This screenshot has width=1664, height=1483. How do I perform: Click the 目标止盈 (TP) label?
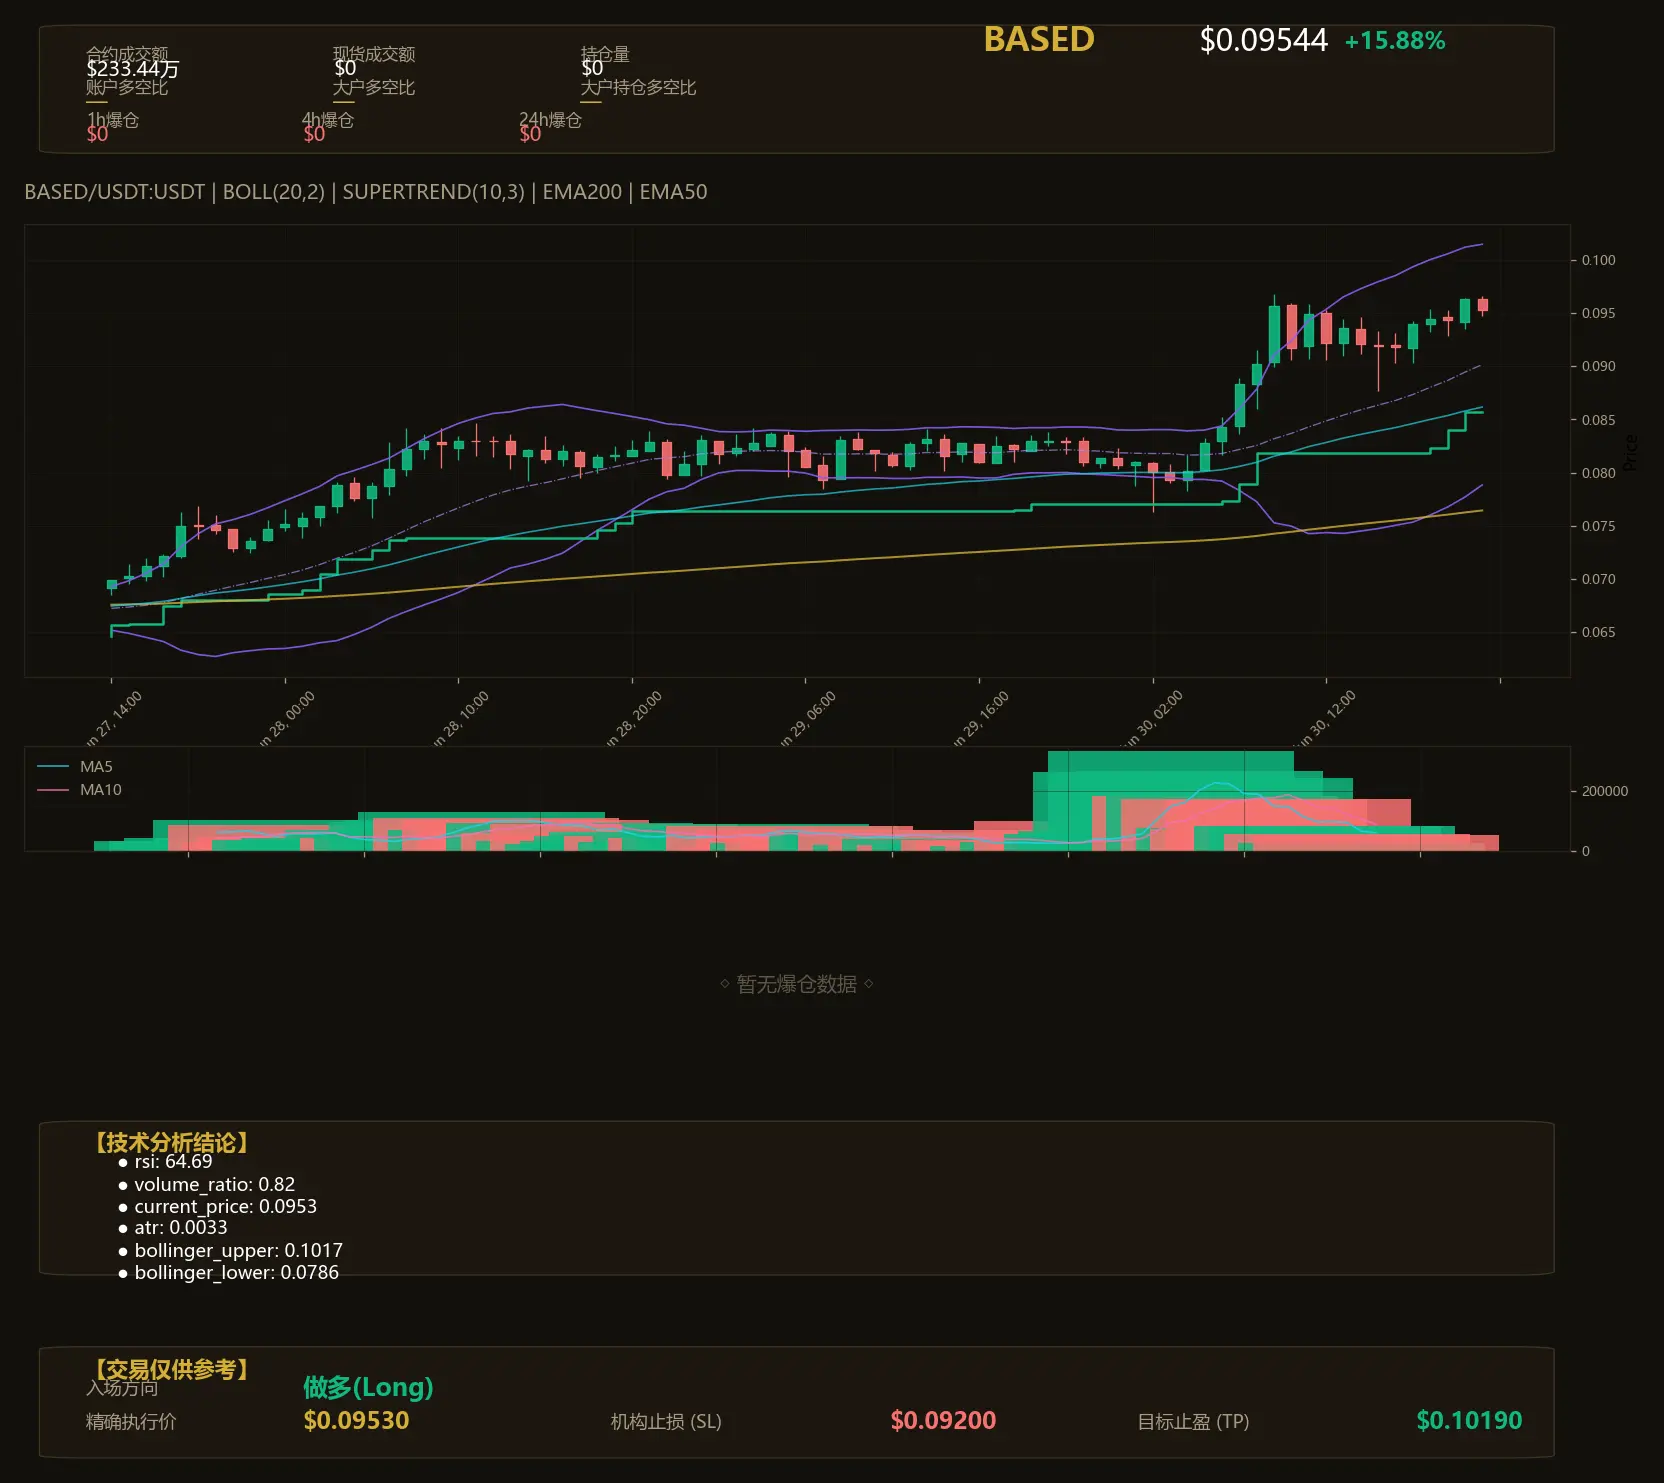(x=1193, y=1422)
